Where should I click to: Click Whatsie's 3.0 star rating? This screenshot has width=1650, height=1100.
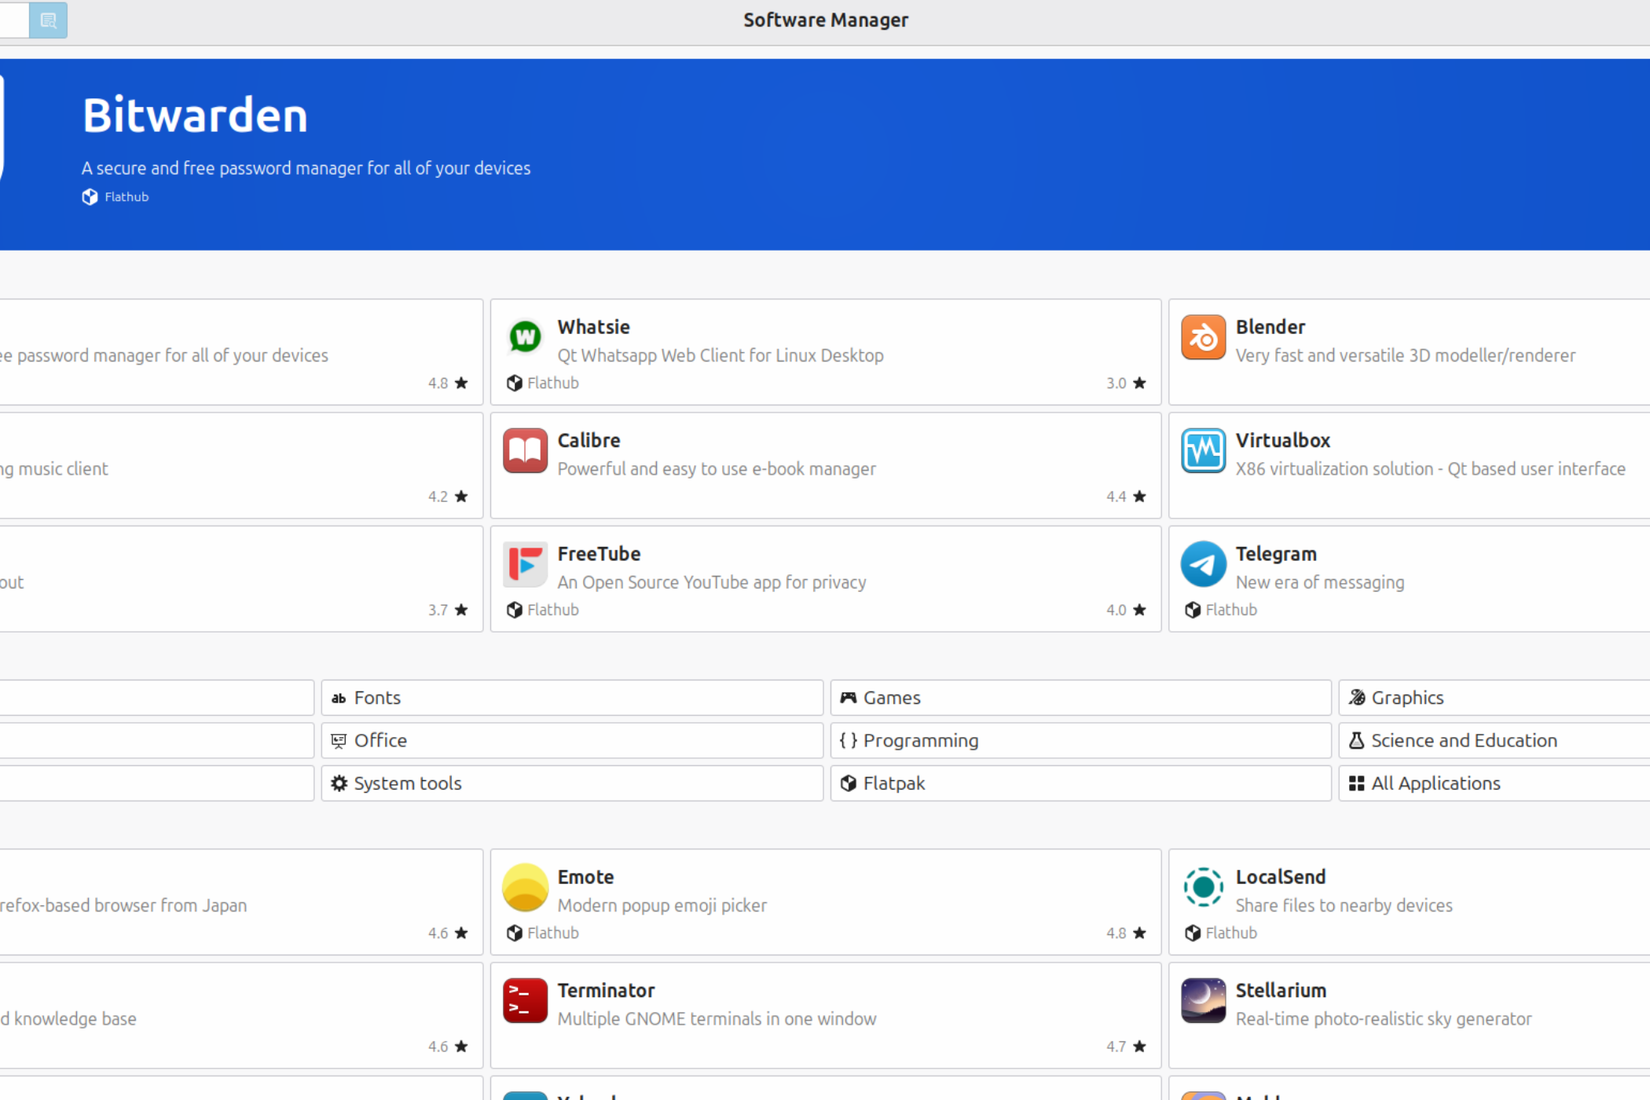coord(1126,383)
